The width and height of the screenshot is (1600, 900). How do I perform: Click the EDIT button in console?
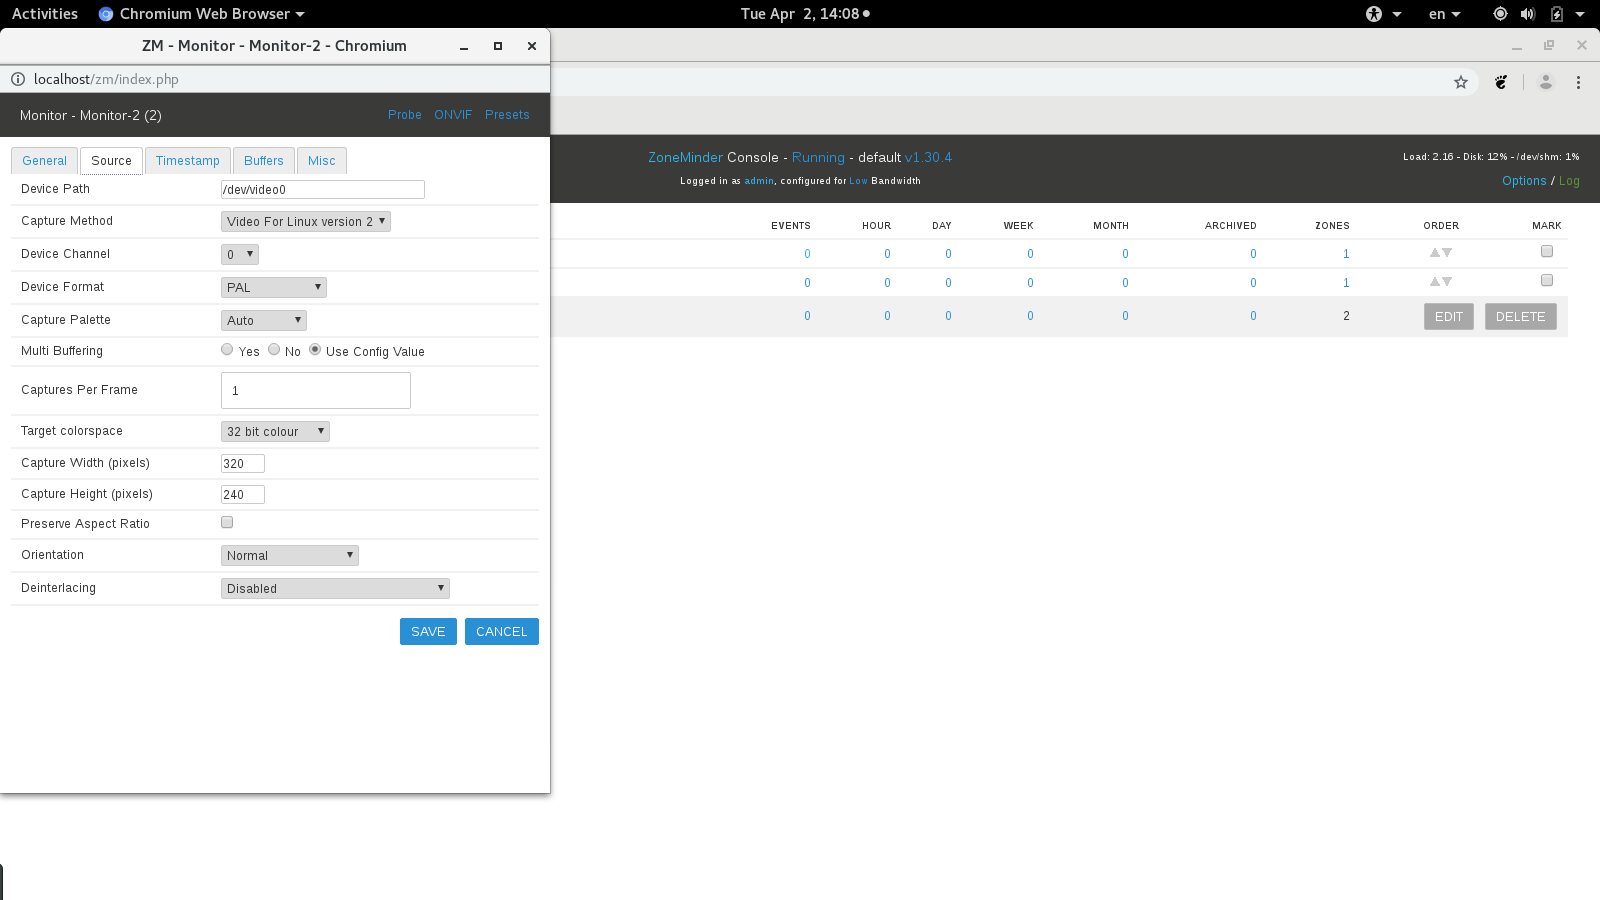(1449, 316)
